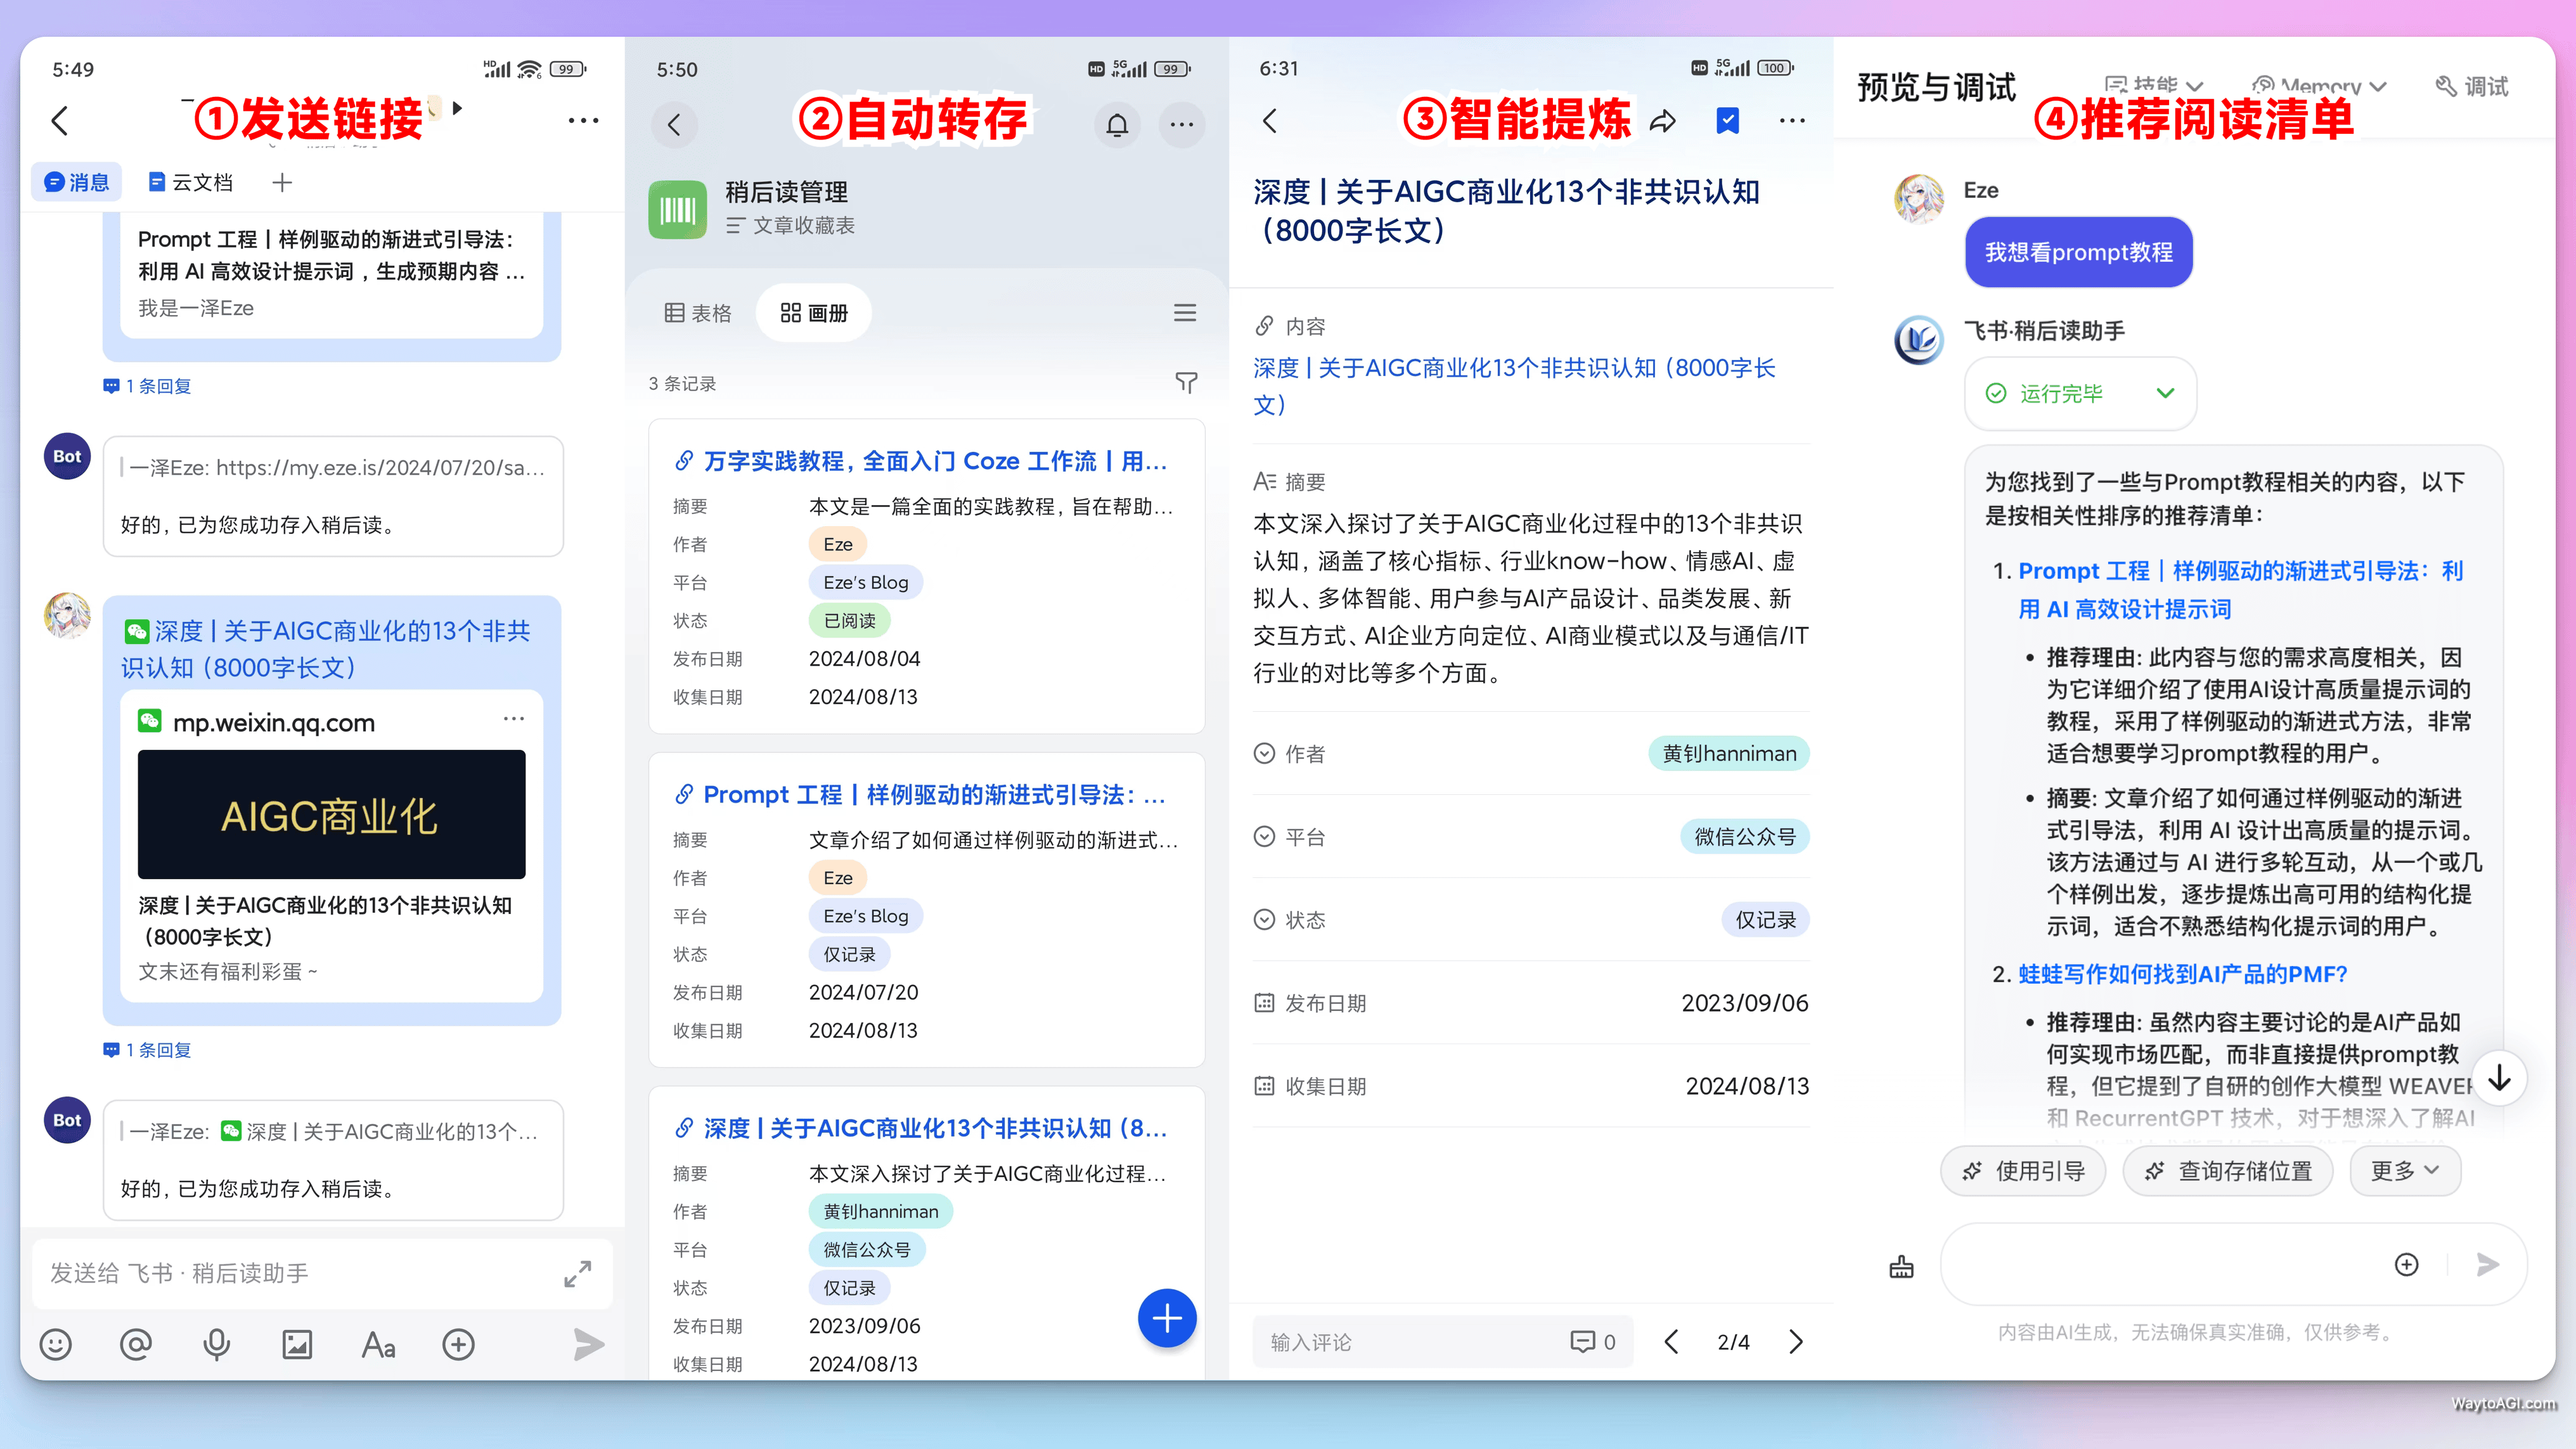This screenshot has width=2576, height=1449.
Task: Change the 状态 field 仅记录
Action: click(1765, 920)
